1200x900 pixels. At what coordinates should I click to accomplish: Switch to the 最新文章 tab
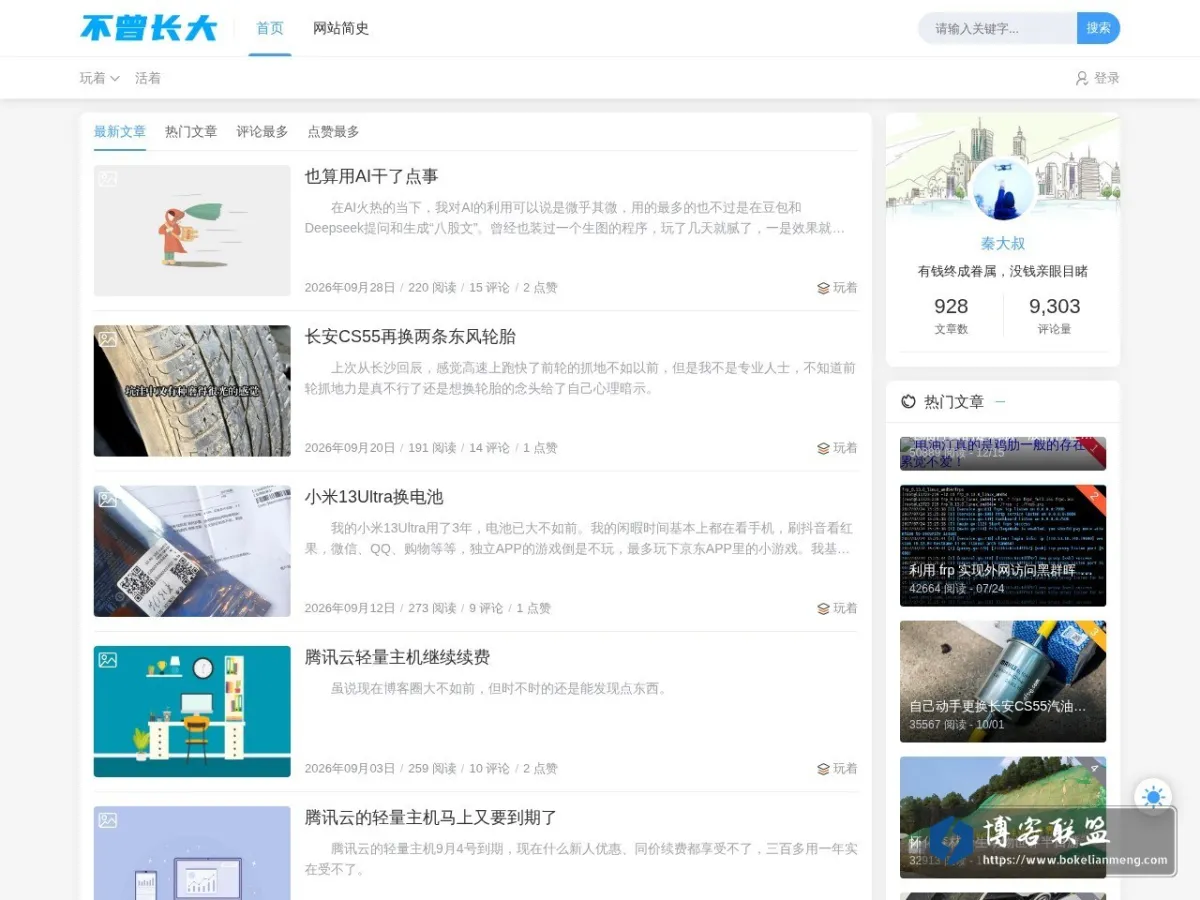pos(120,132)
